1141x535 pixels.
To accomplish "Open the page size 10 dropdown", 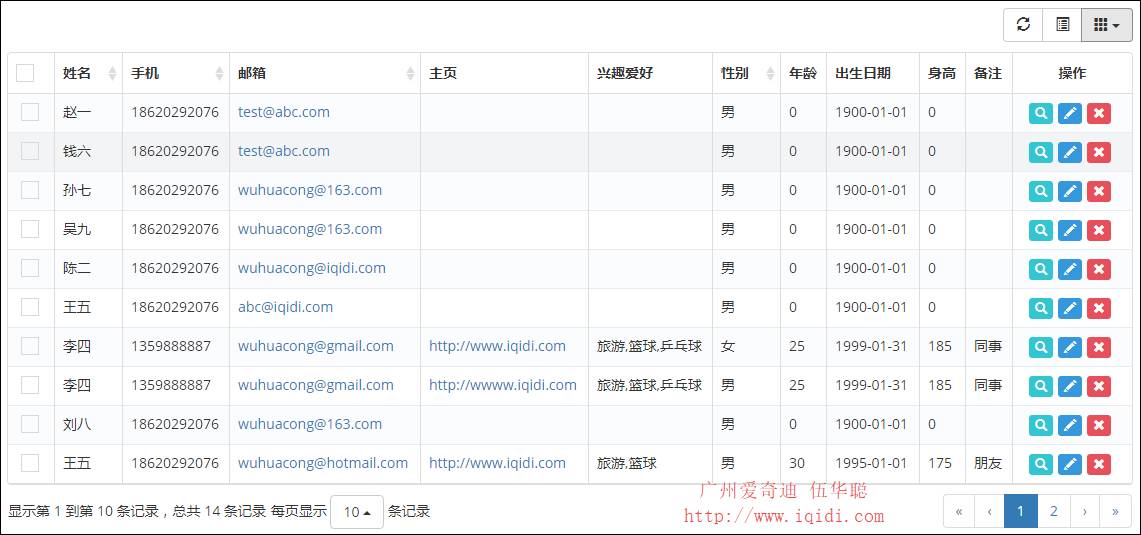I will [357, 512].
